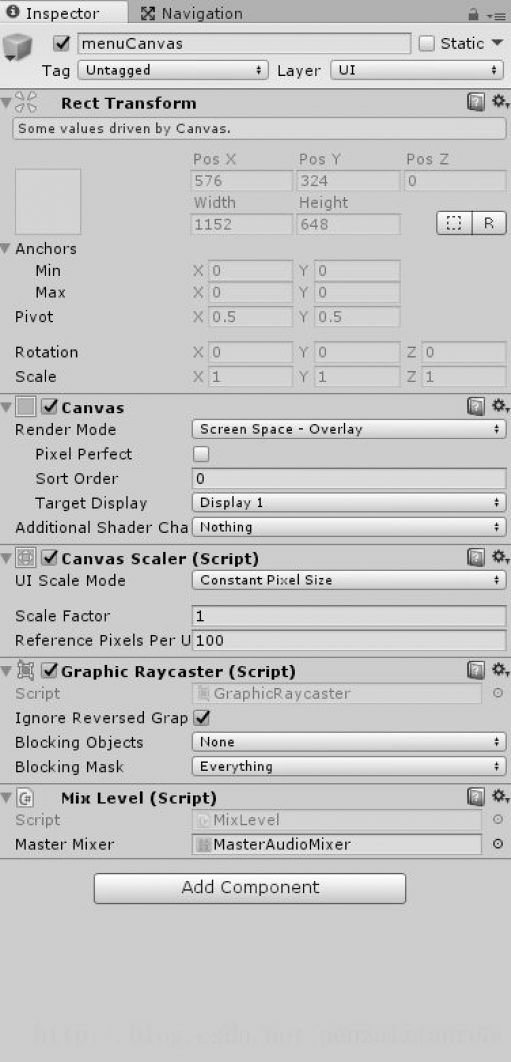Screen dimensions: 511x1062
Task: Open the Render Mode dropdown
Action: click(349, 429)
